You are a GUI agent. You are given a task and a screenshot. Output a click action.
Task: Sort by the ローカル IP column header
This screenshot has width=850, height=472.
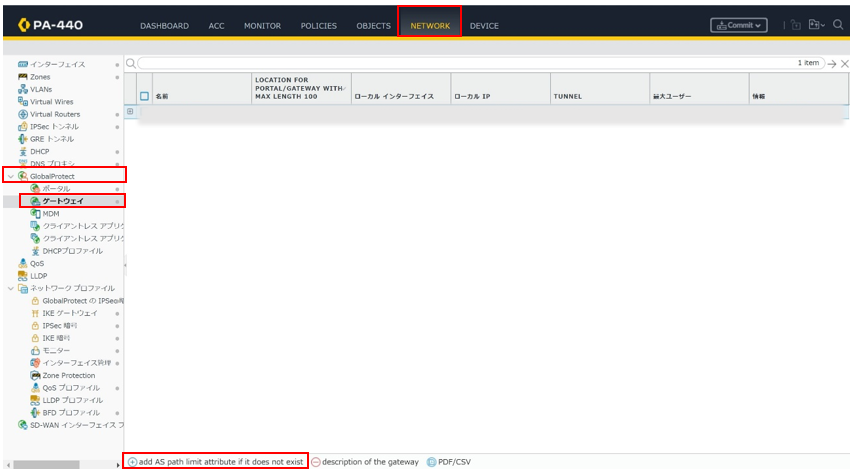click(501, 88)
